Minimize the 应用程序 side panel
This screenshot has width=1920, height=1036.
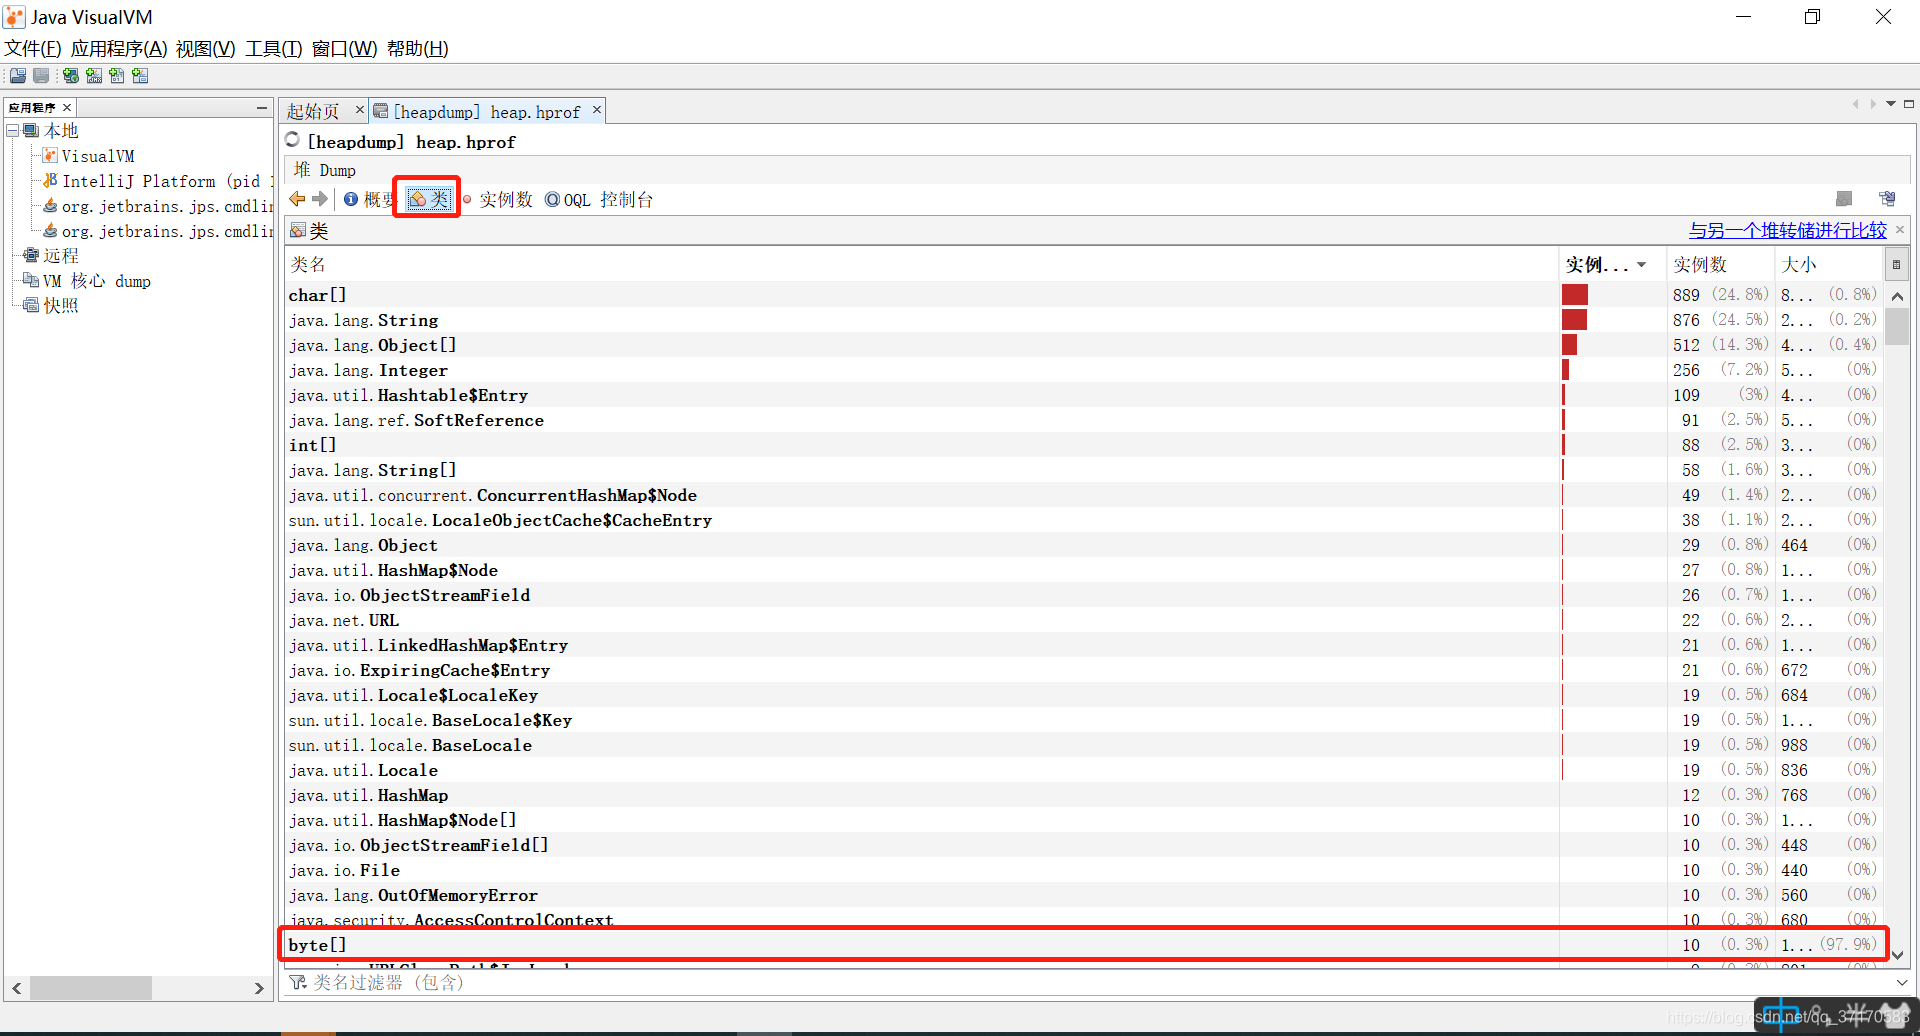[x=261, y=108]
